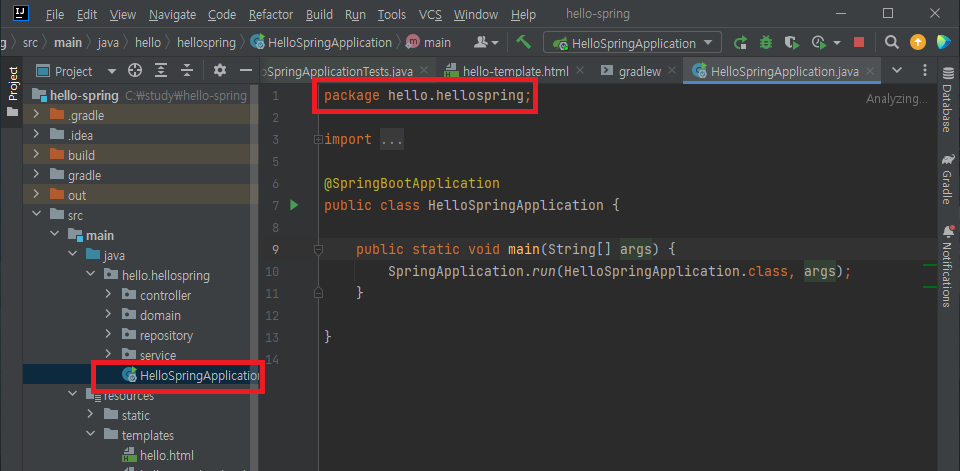Open the Refactor menu
This screenshot has height=471, width=960.
(271, 14)
